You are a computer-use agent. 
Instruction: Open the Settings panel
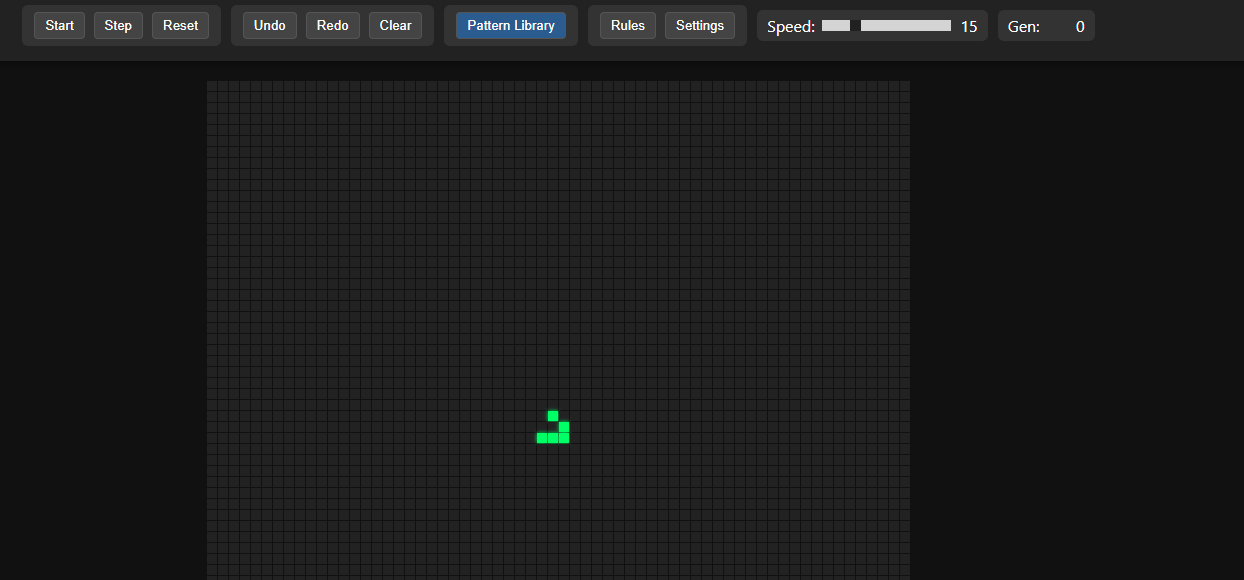(x=700, y=25)
